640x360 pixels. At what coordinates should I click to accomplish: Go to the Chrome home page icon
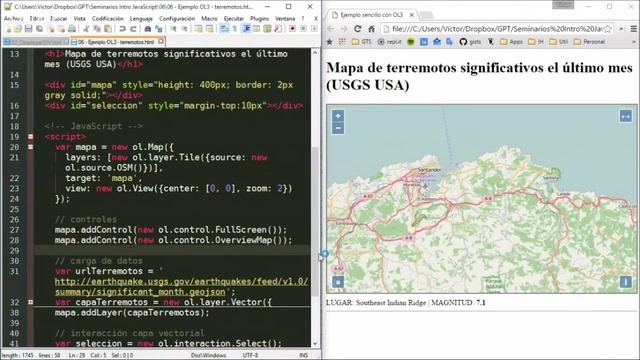pyautogui.click(x=371, y=29)
